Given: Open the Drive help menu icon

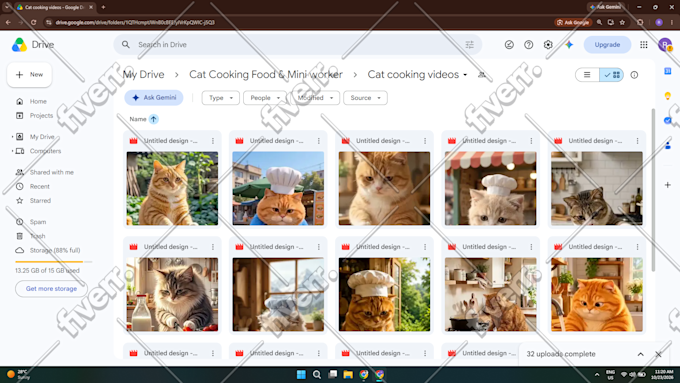Looking at the screenshot, I should [529, 45].
